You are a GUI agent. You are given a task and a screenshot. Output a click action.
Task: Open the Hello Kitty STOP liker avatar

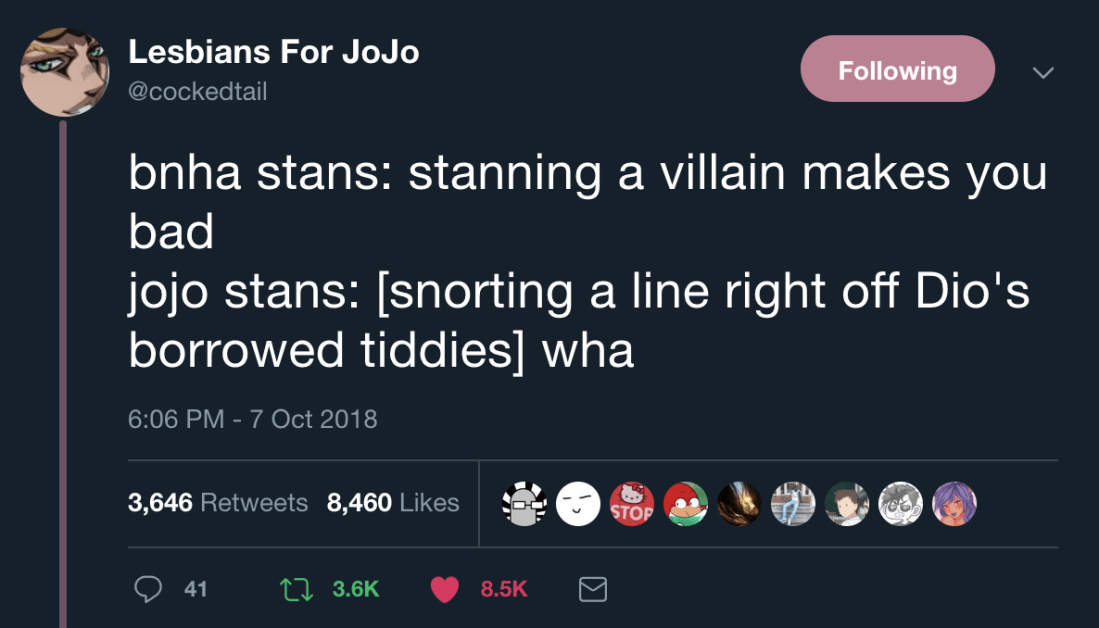(x=631, y=504)
